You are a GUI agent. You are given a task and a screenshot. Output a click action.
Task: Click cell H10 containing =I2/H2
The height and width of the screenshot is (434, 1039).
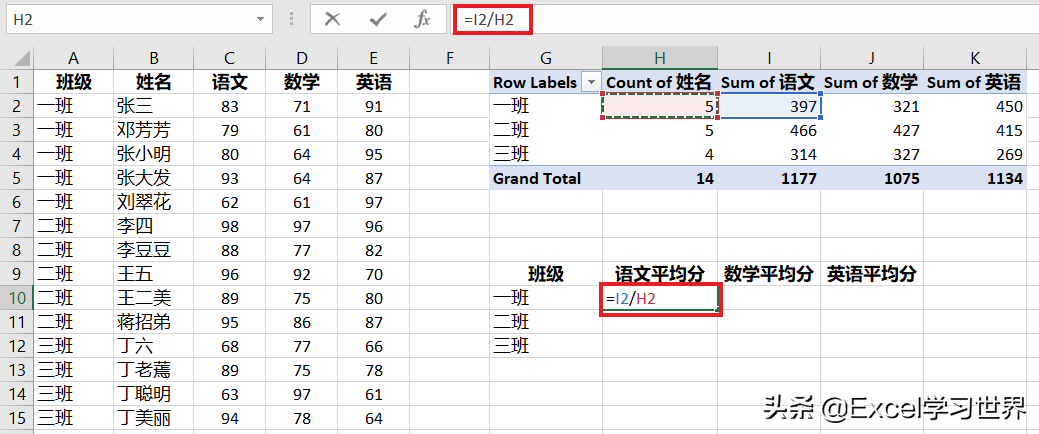click(660, 299)
